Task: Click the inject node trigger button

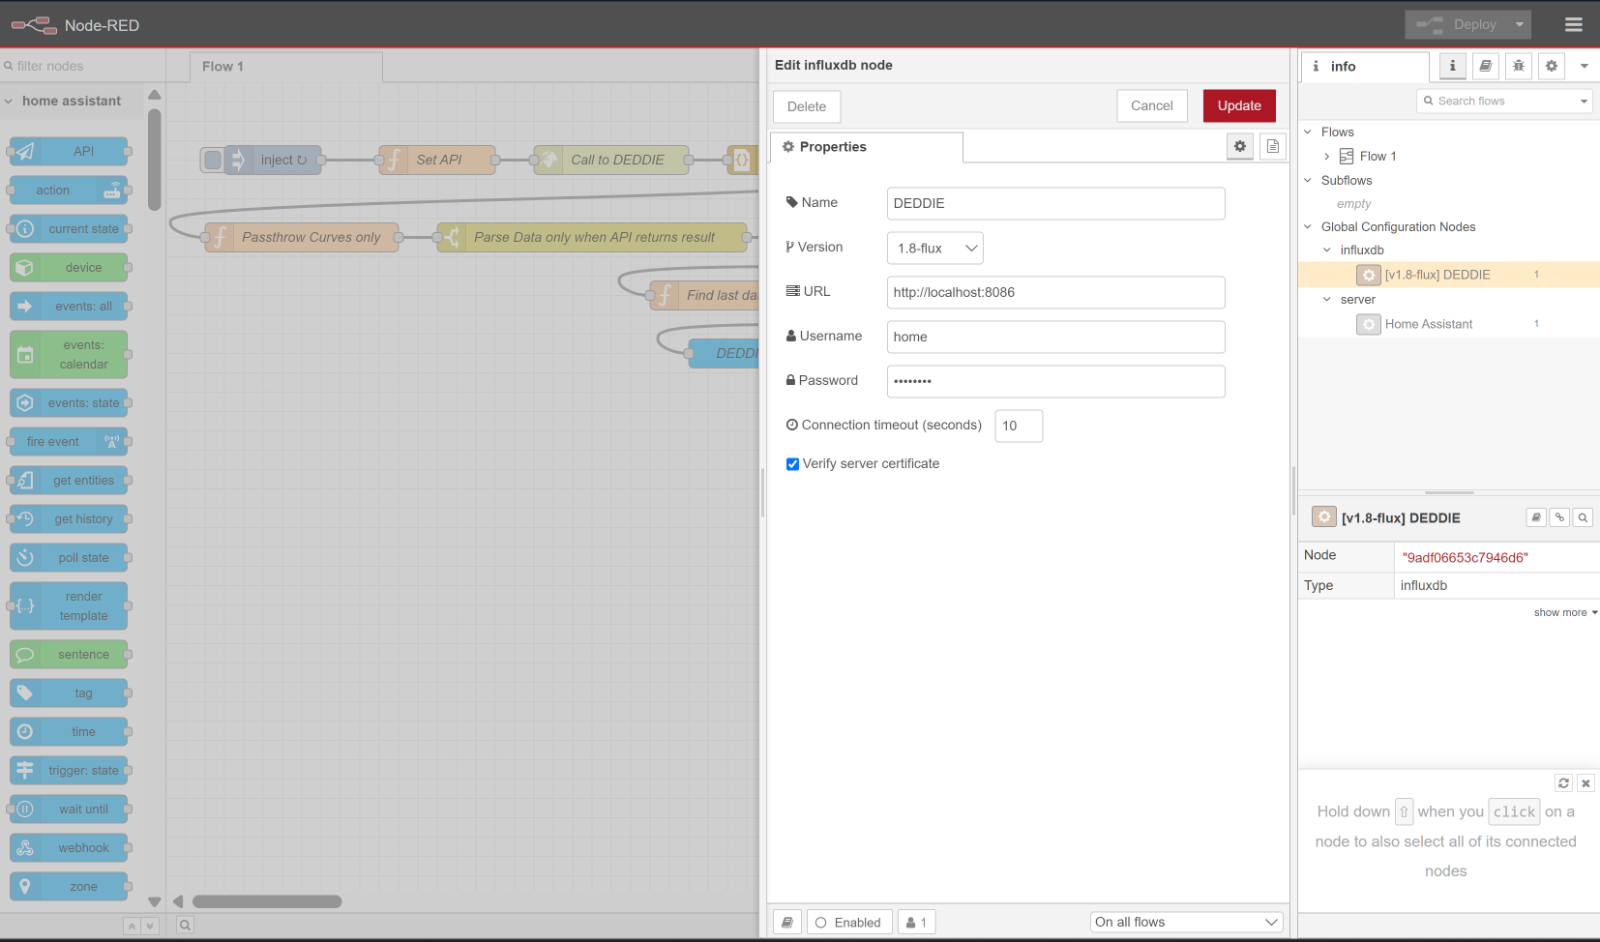Action: 212,159
